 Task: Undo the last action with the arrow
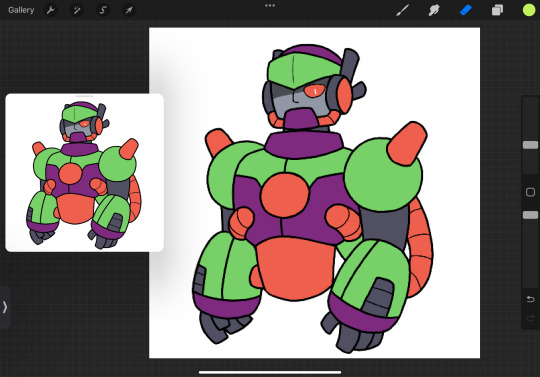coord(530,299)
